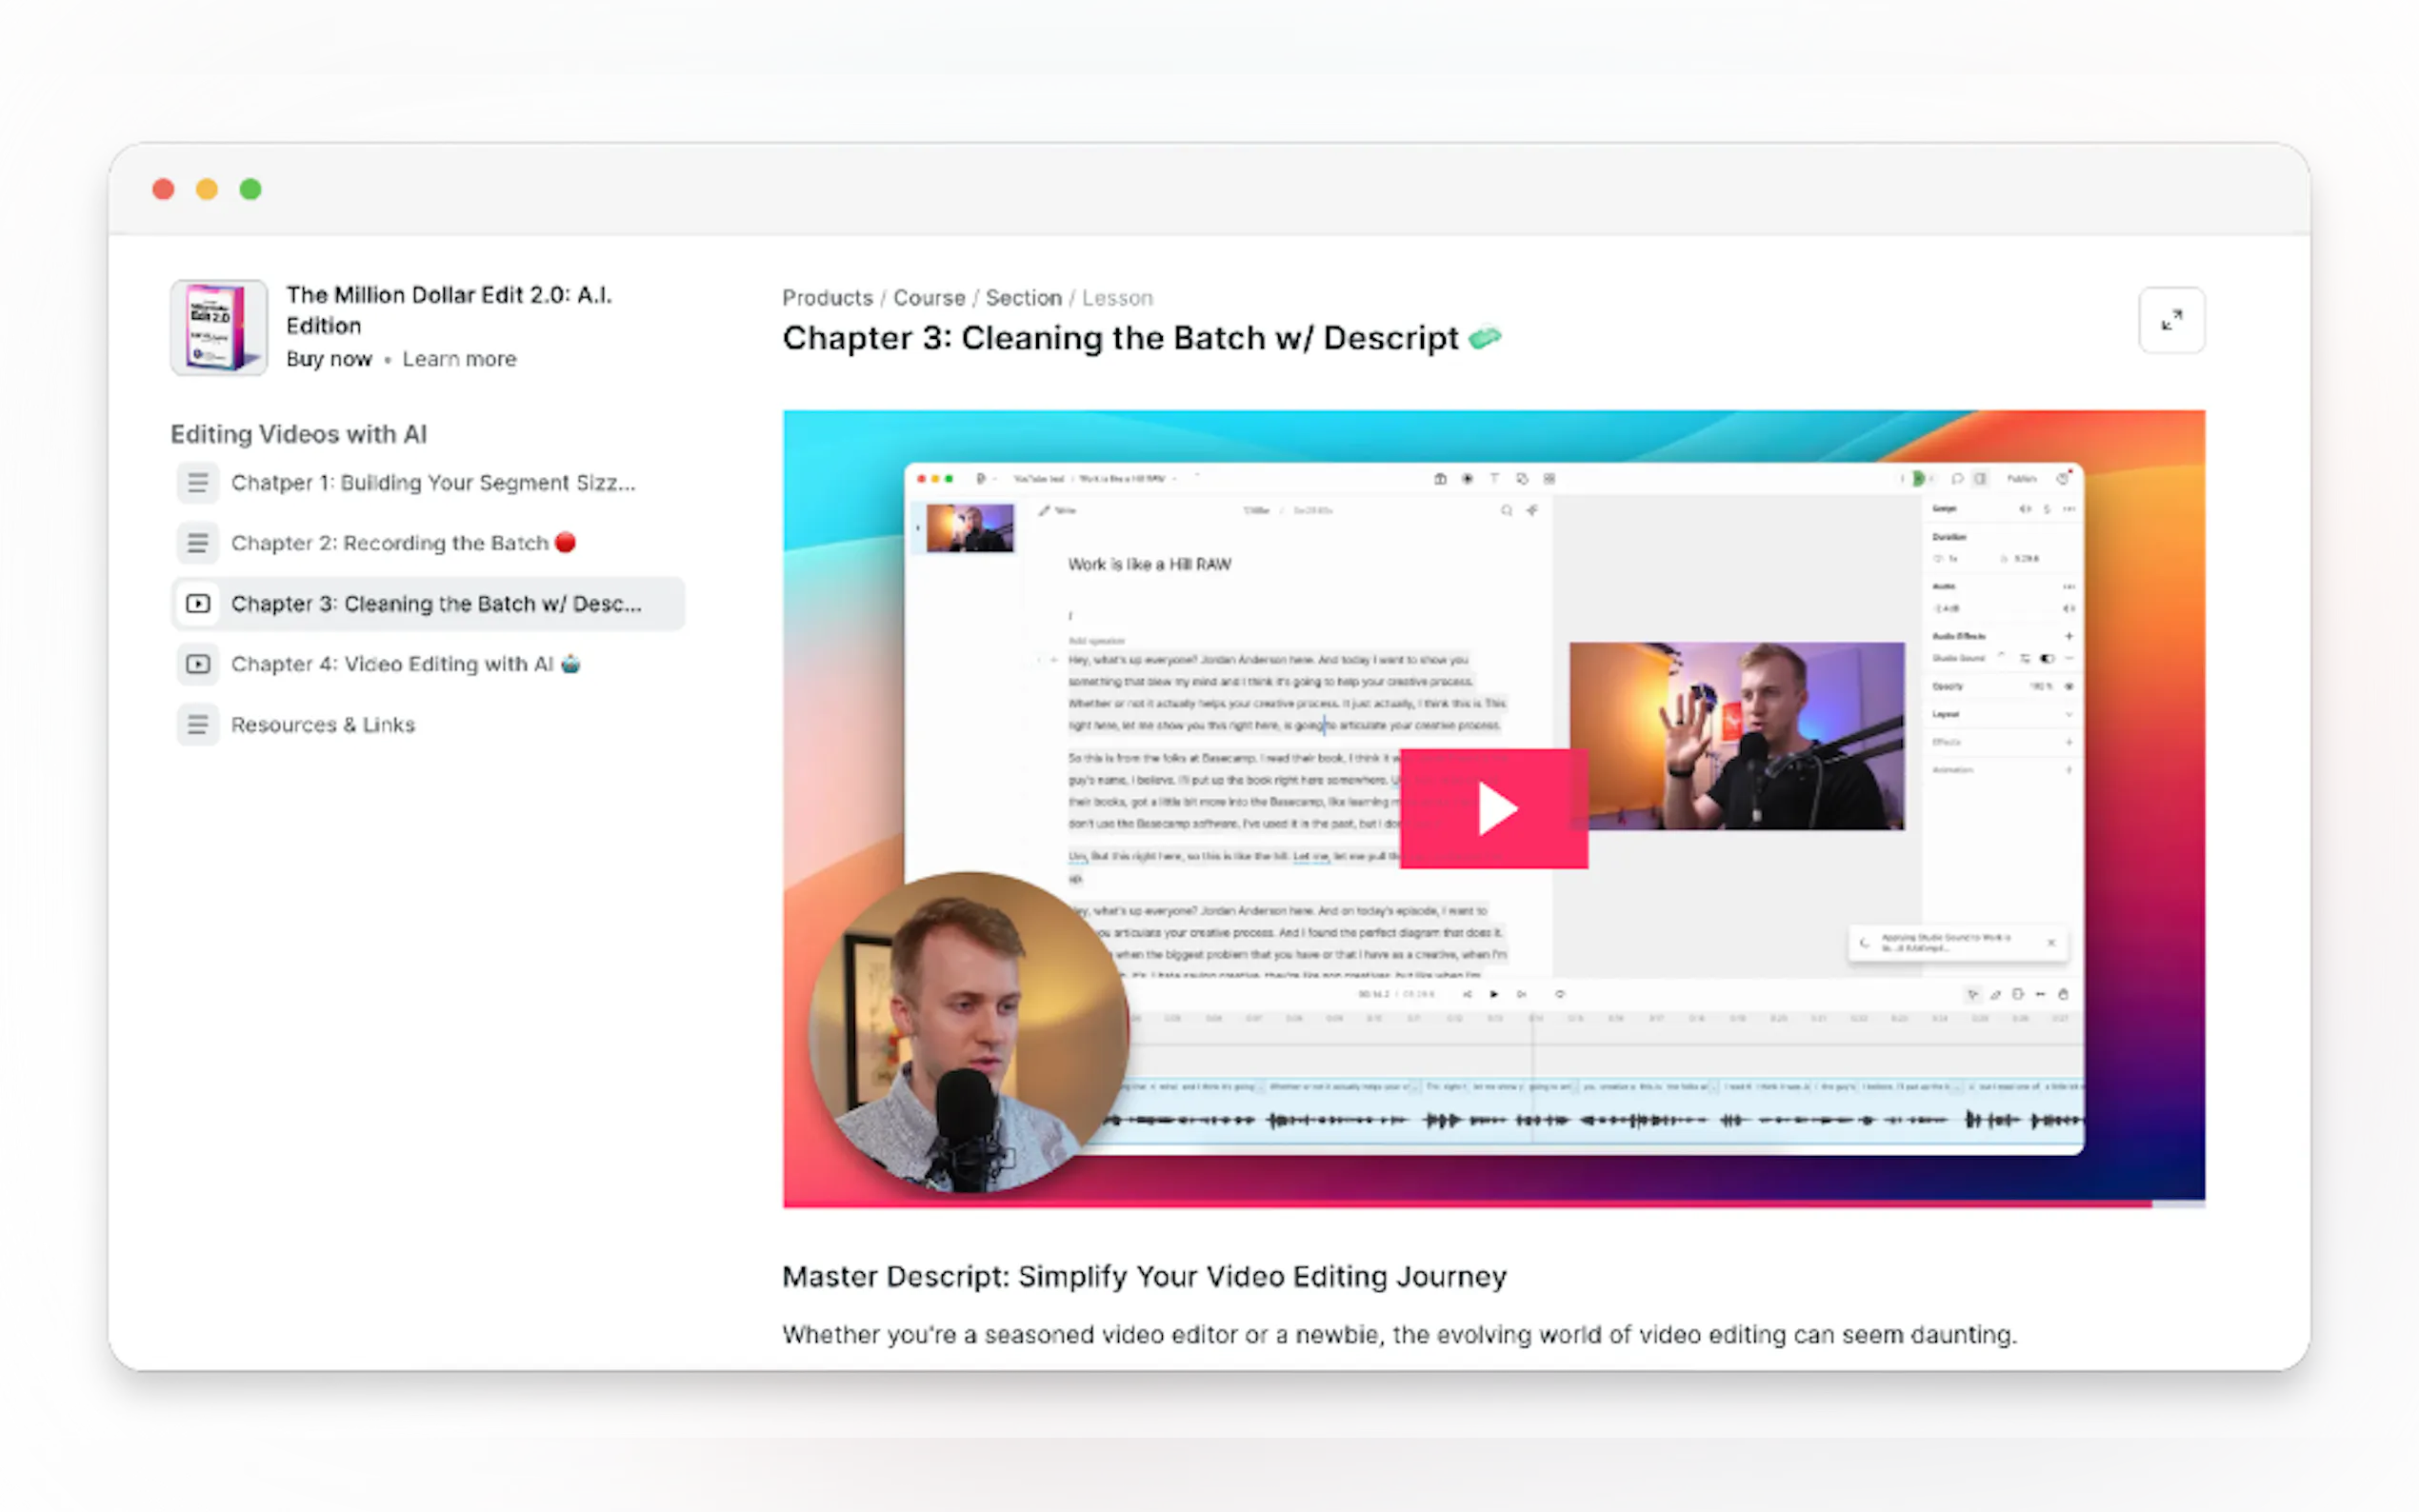Click the Chapter 4 video lesson icon
Image resolution: width=2419 pixels, height=1512 pixels.
click(198, 664)
